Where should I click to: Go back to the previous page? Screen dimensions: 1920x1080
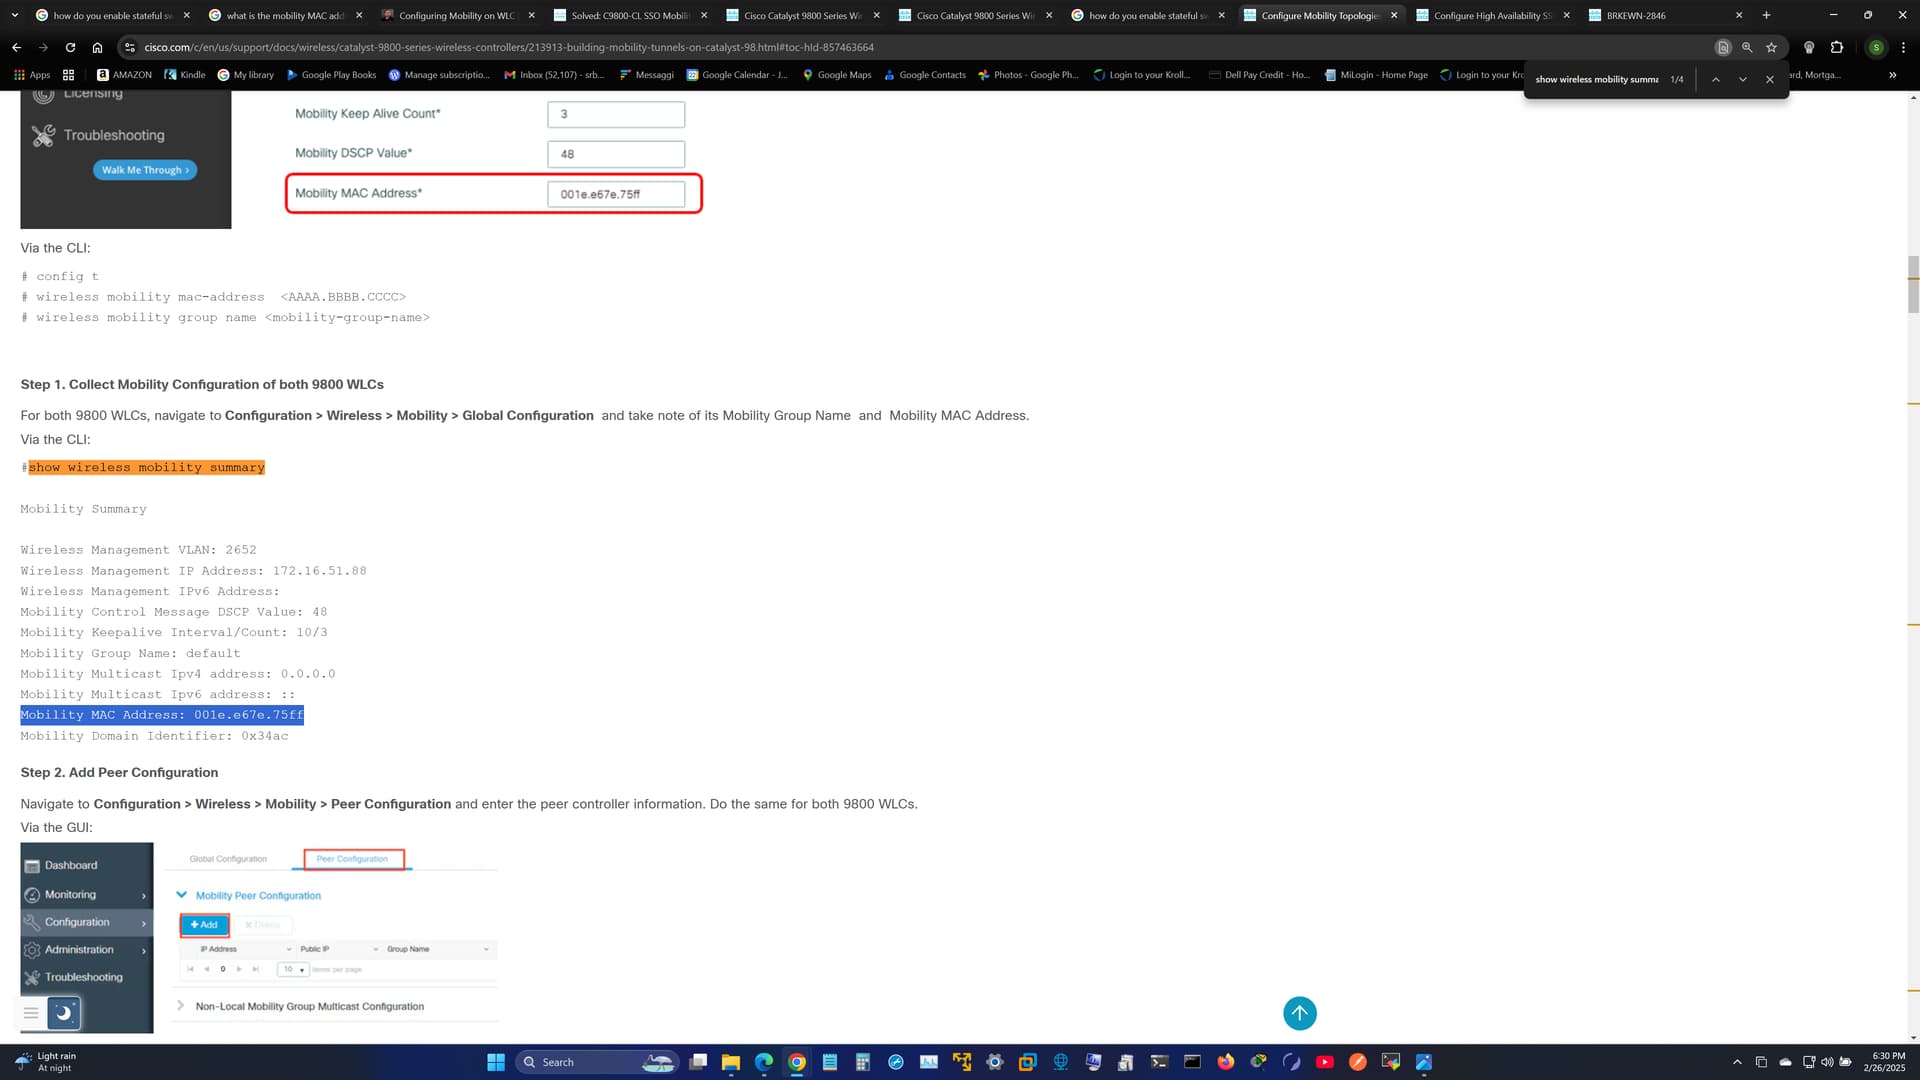[16, 47]
